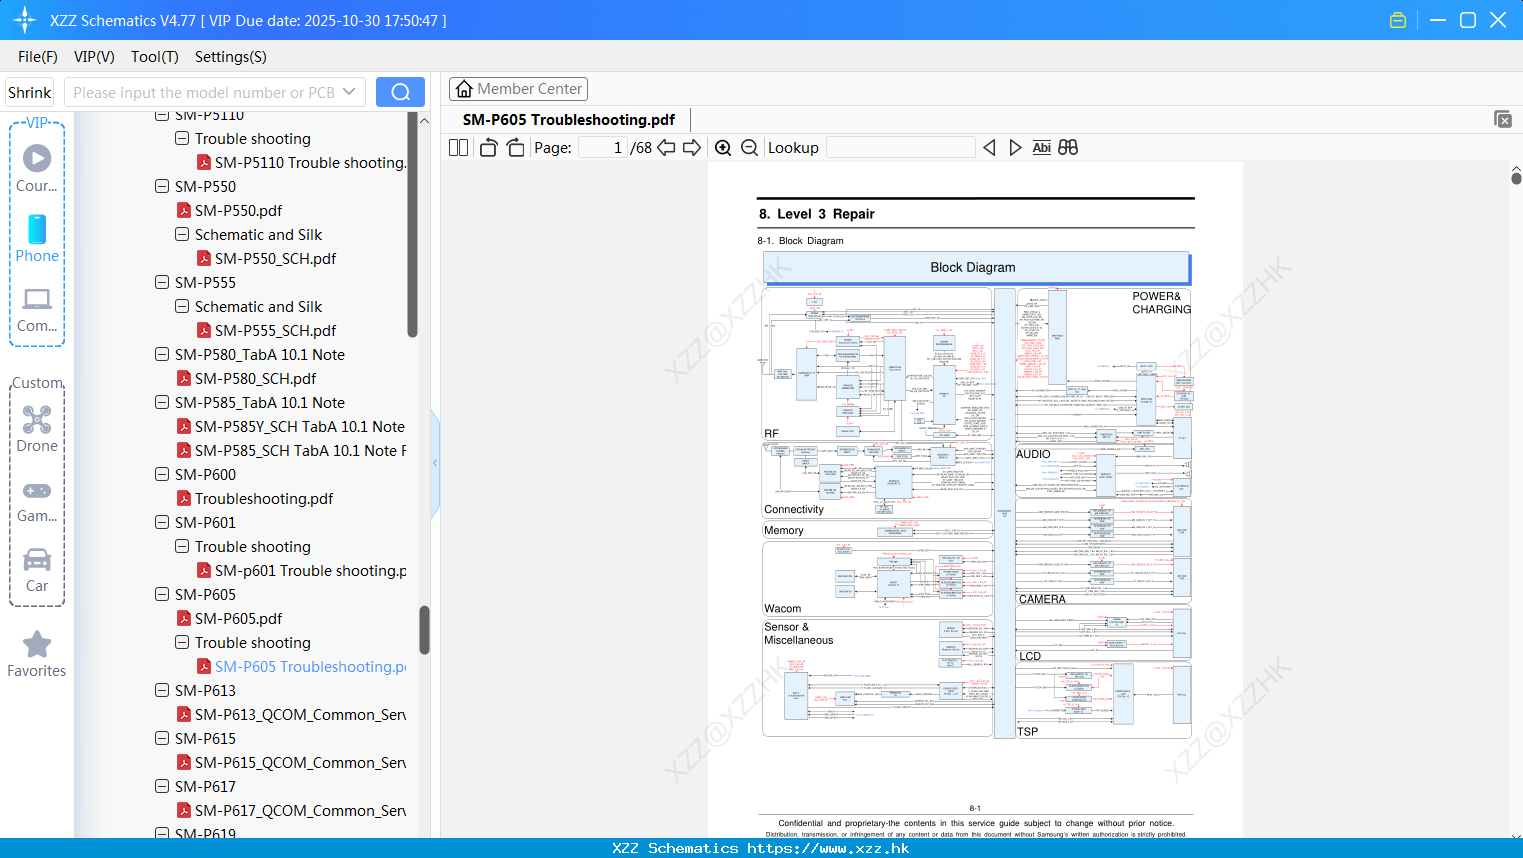Image resolution: width=1523 pixels, height=858 pixels.
Task: Open SM-p601 Trouble shooting file
Action: (x=311, y=570)
